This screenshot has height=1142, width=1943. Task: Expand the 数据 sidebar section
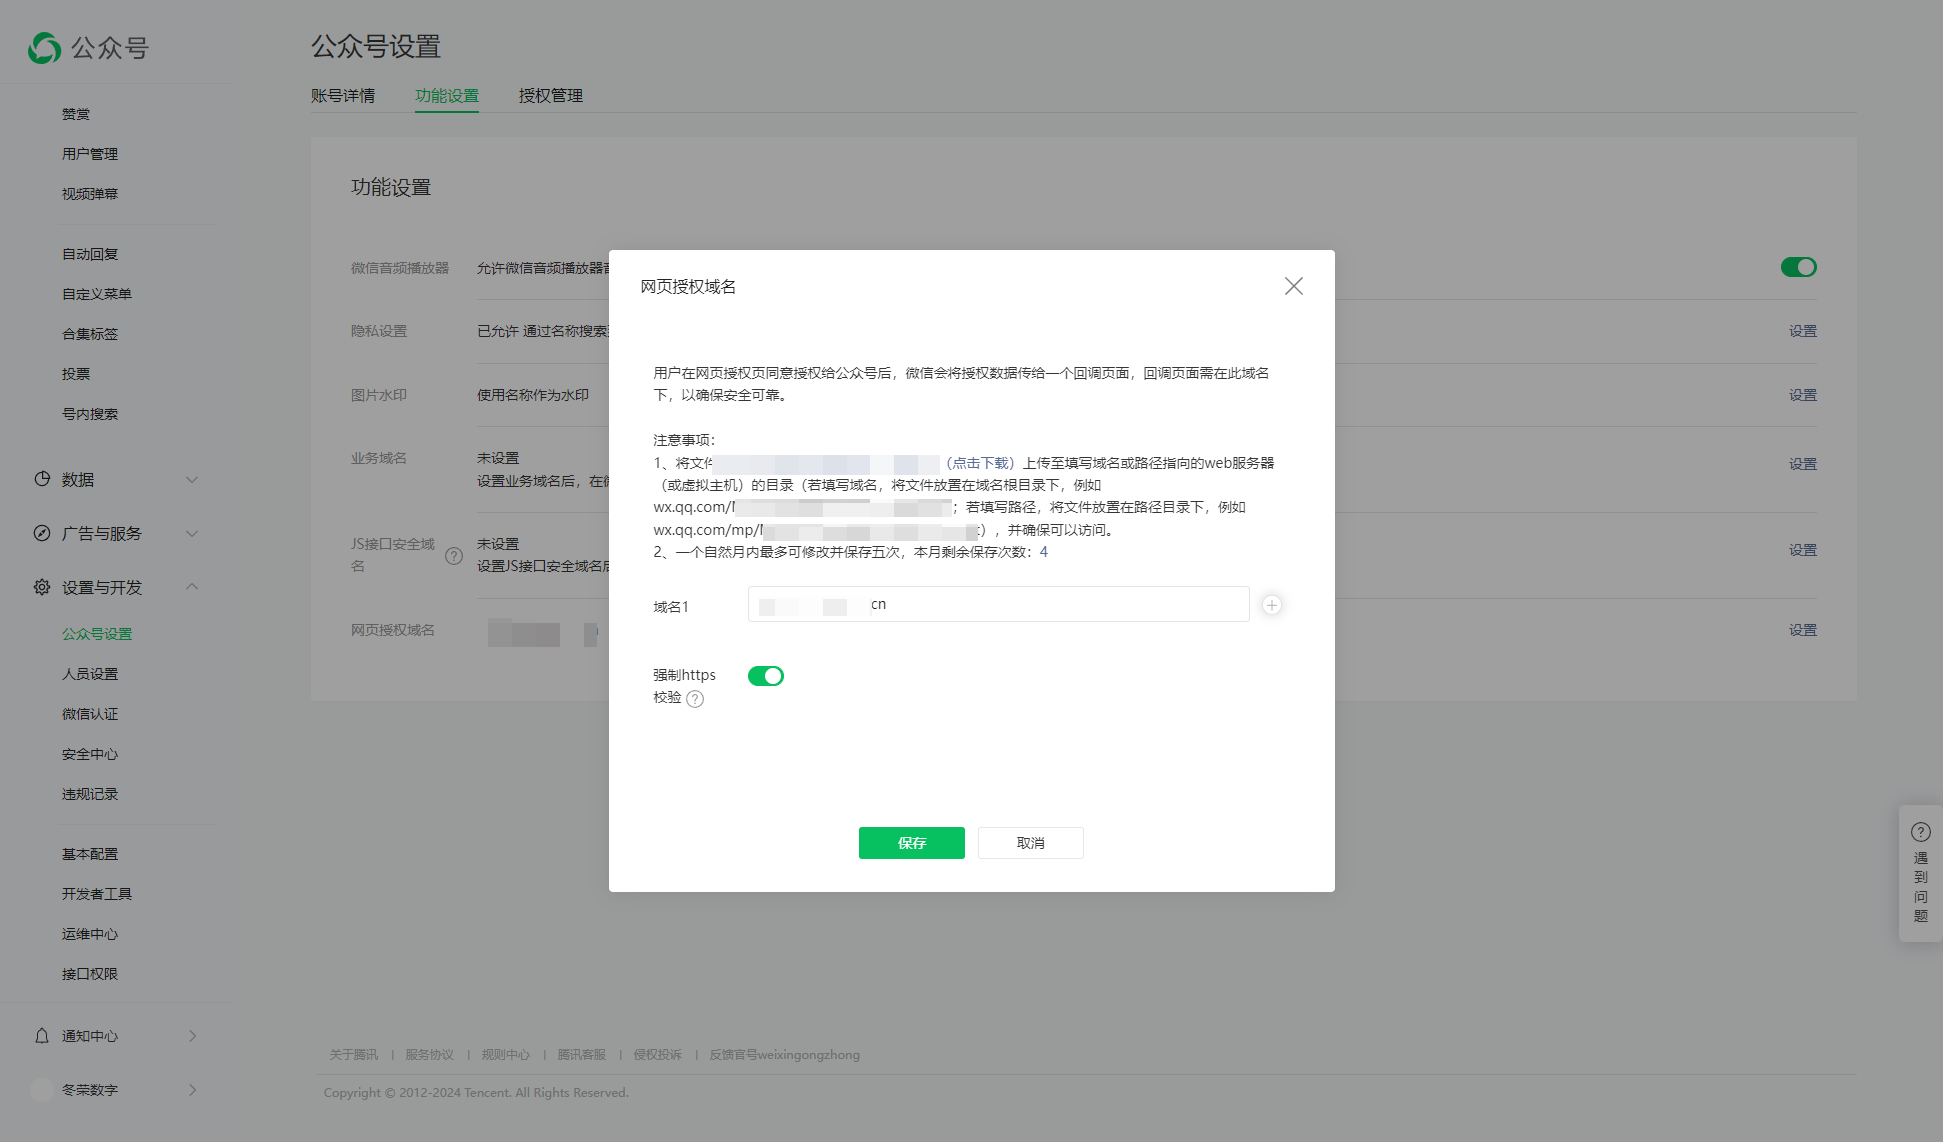click(x=192, y=479)
